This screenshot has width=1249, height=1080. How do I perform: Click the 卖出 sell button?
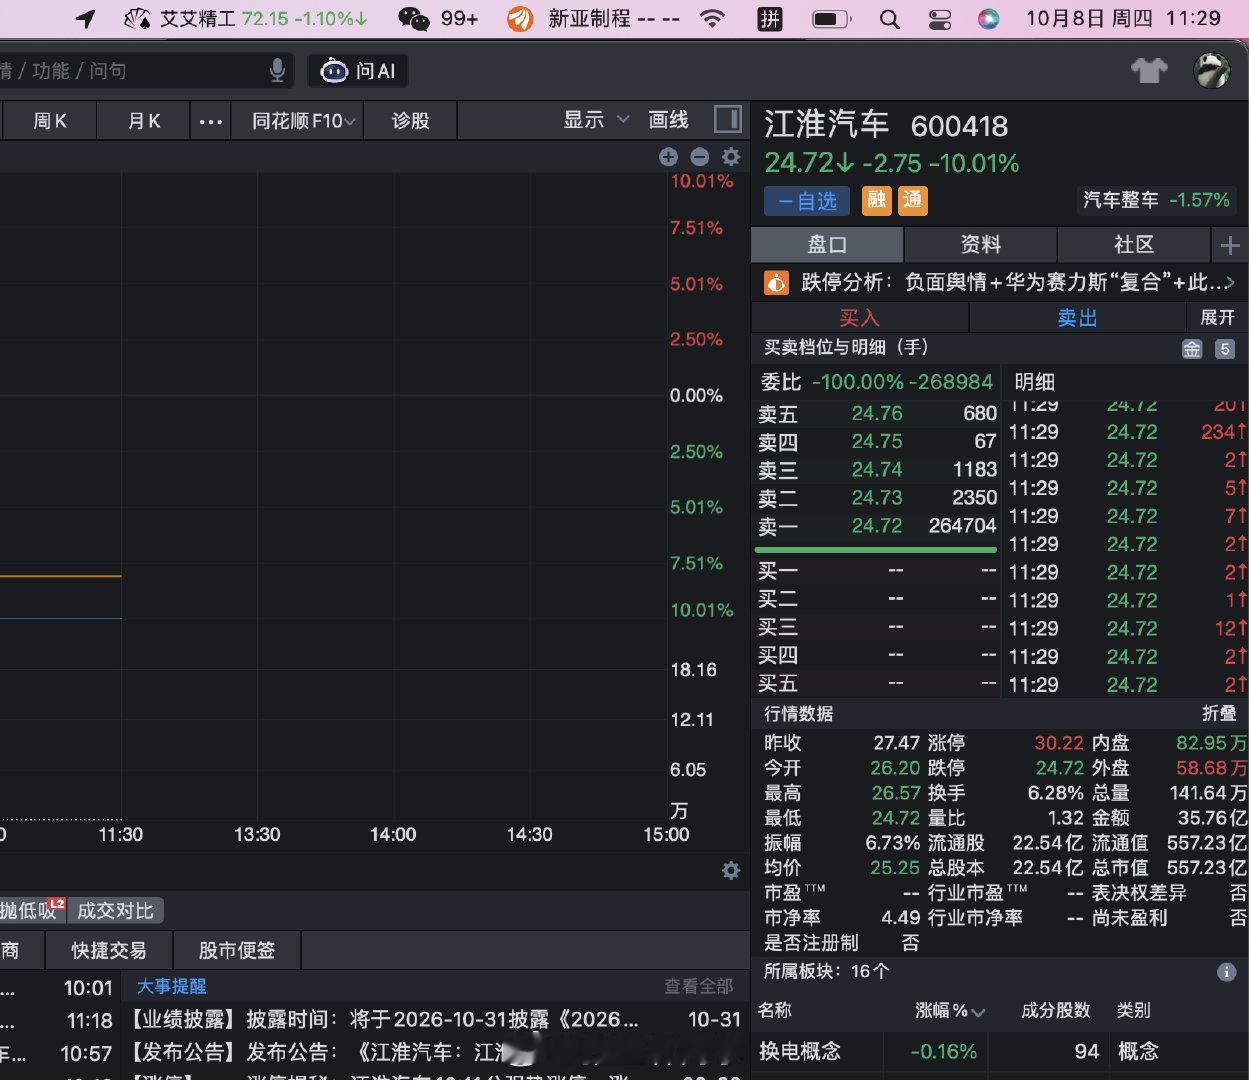pyautogui.click(x=1078, y=317)
